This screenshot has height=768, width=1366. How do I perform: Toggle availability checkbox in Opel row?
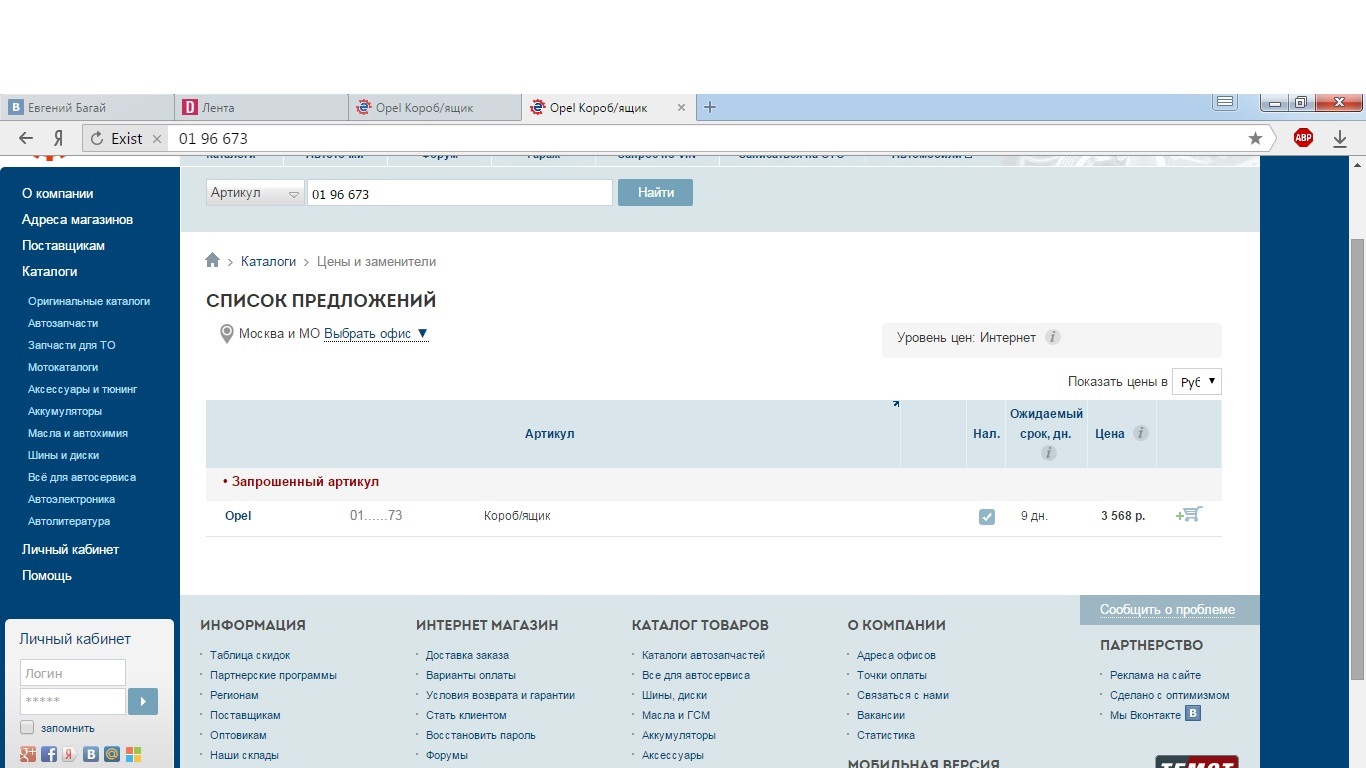coord(987,517)
